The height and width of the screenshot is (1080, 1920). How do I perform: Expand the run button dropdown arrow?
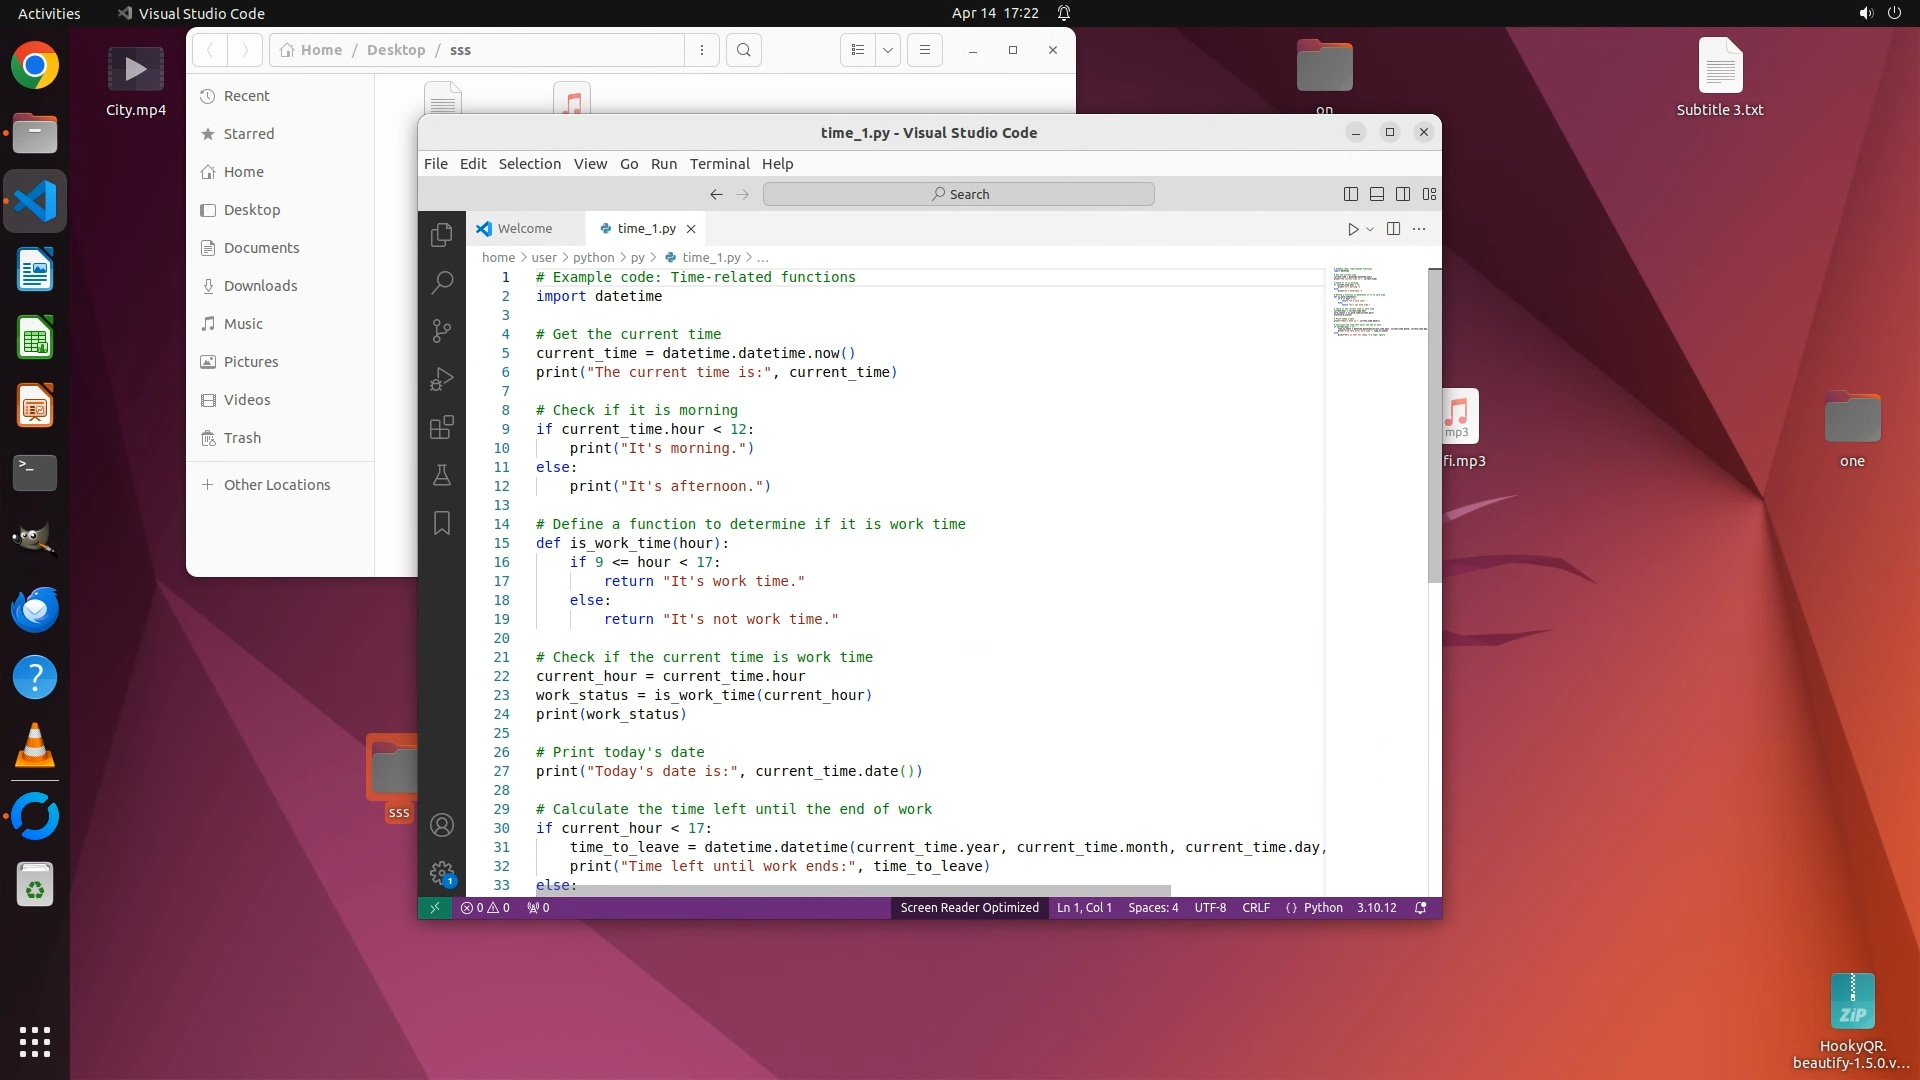(1370, 229)
